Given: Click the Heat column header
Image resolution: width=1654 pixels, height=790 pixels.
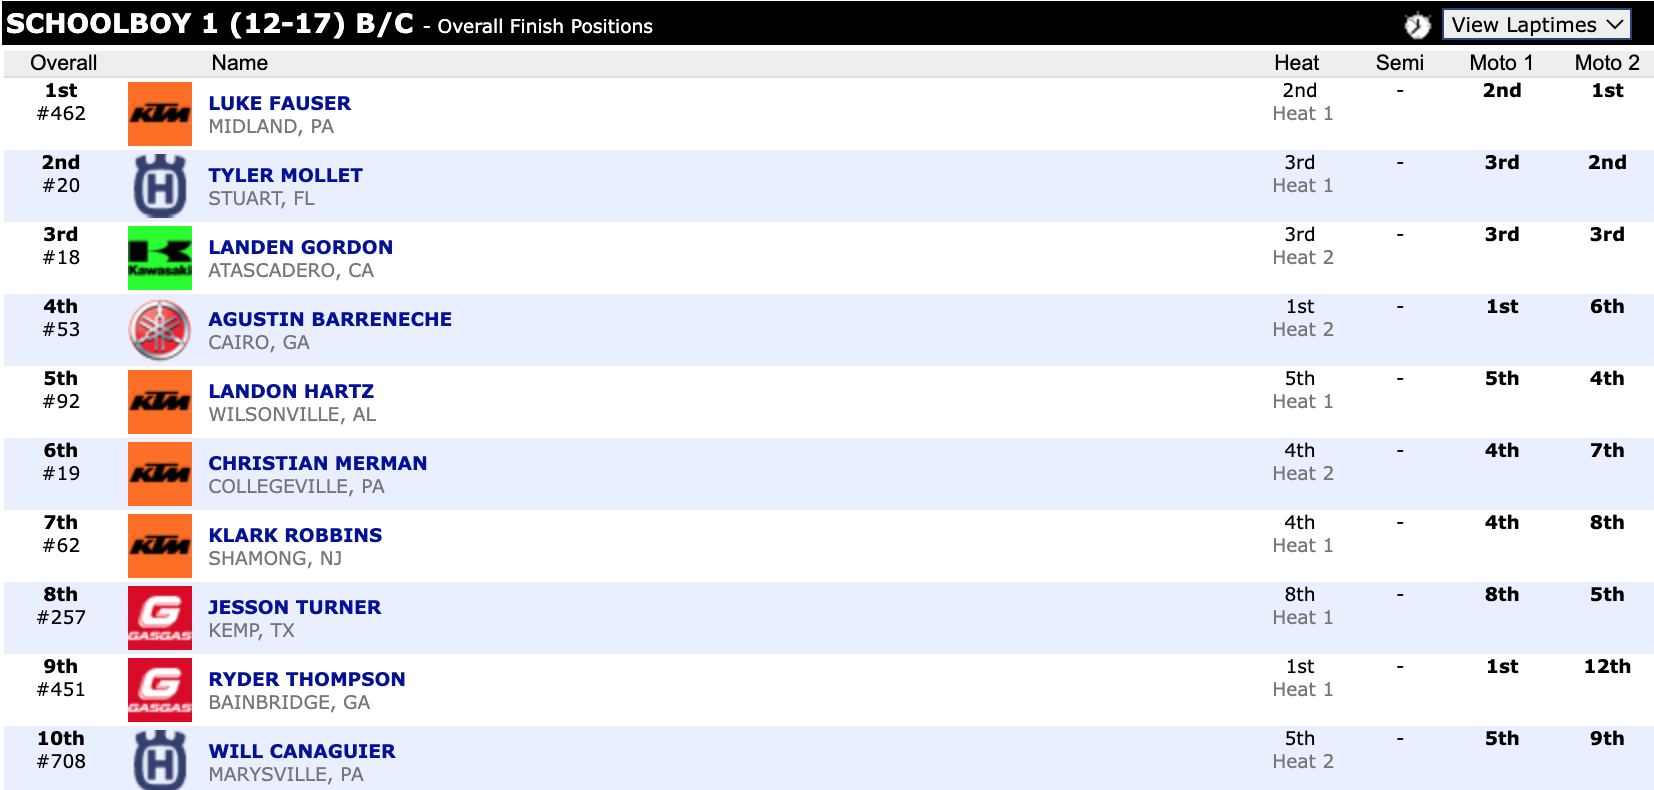Looking at the screenshot, I should [x=1296, y=63].
